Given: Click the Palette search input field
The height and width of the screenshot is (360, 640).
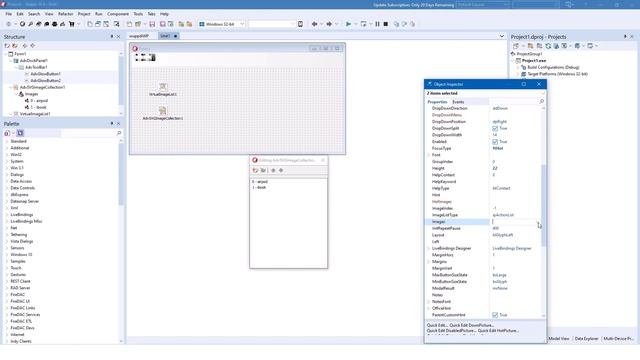Looking at the screenshot, I should (88, 133).
